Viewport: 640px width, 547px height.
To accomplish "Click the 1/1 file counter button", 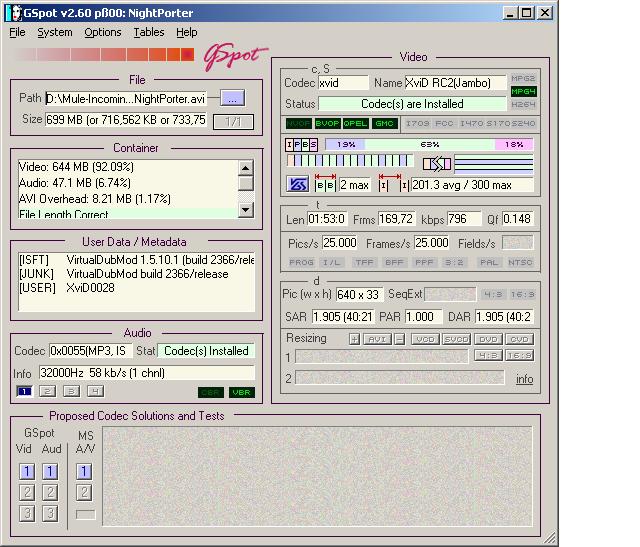I will tap(233, 121).
